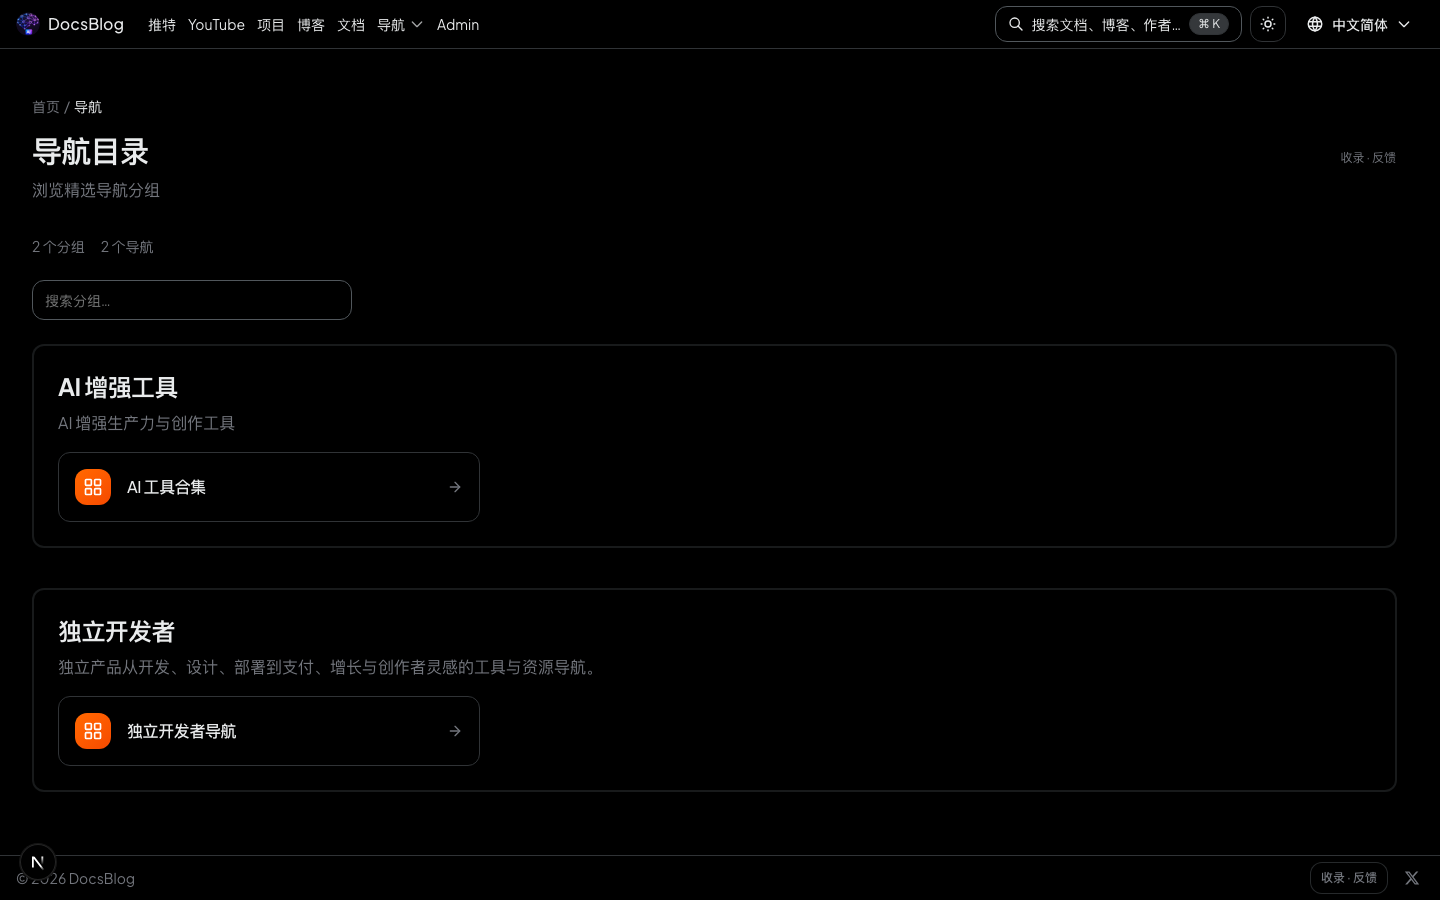
Task: Click the 收录 · 反馈 footer button
Action: click(x=1348, y=878)
